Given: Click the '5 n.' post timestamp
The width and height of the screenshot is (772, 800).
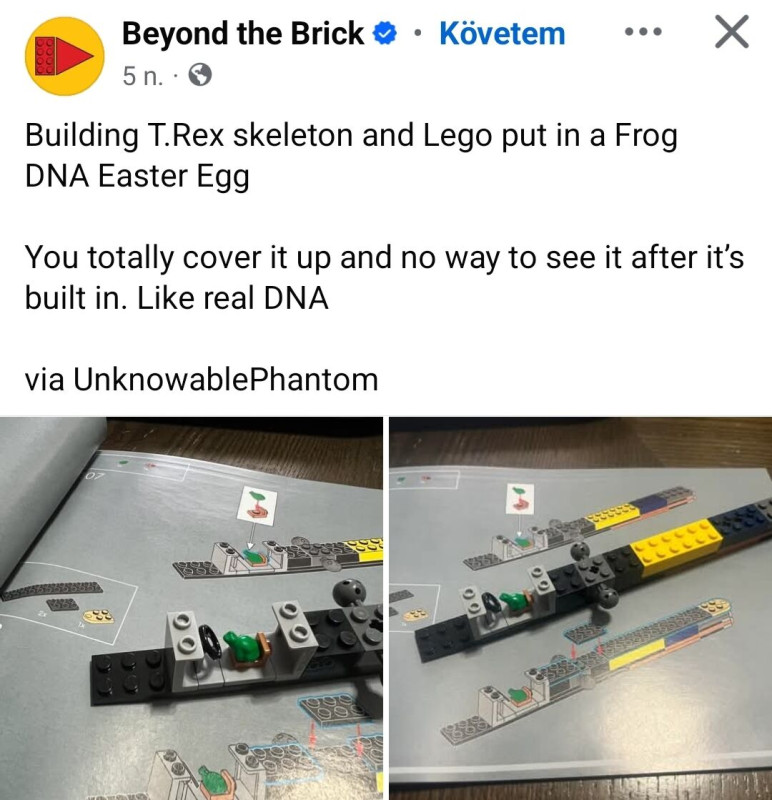Looking at the screenshot, I should pos(143,76).
